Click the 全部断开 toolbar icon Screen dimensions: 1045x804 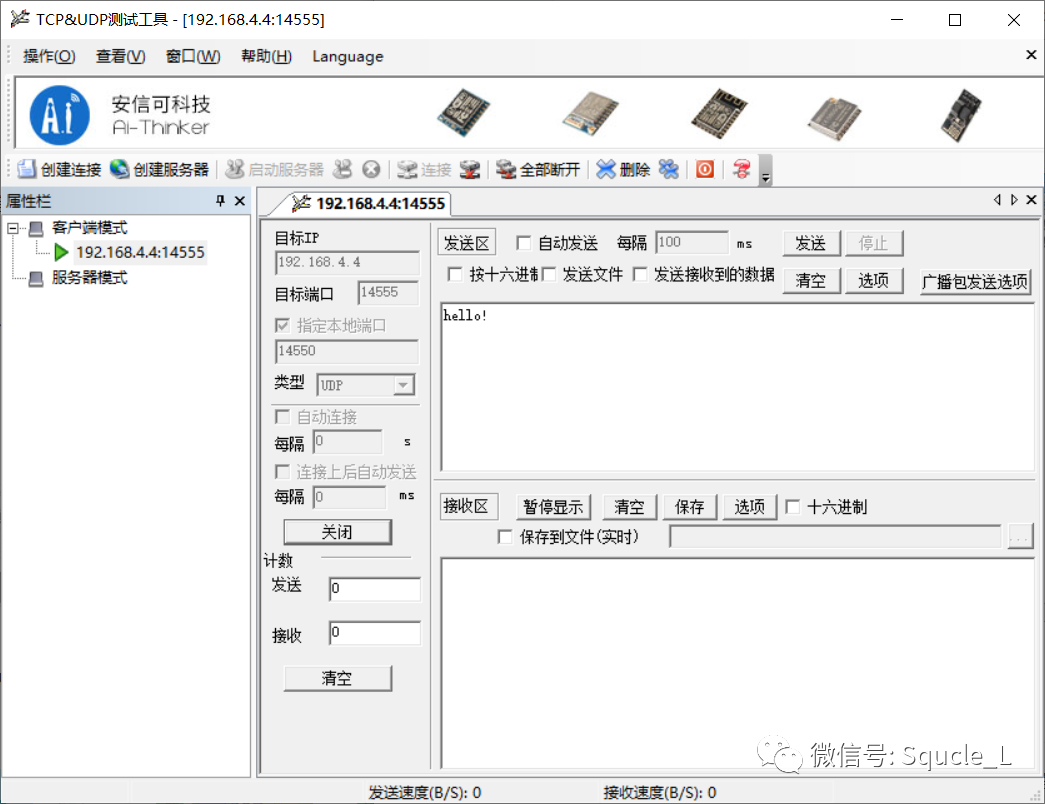(x=506, y=169)
